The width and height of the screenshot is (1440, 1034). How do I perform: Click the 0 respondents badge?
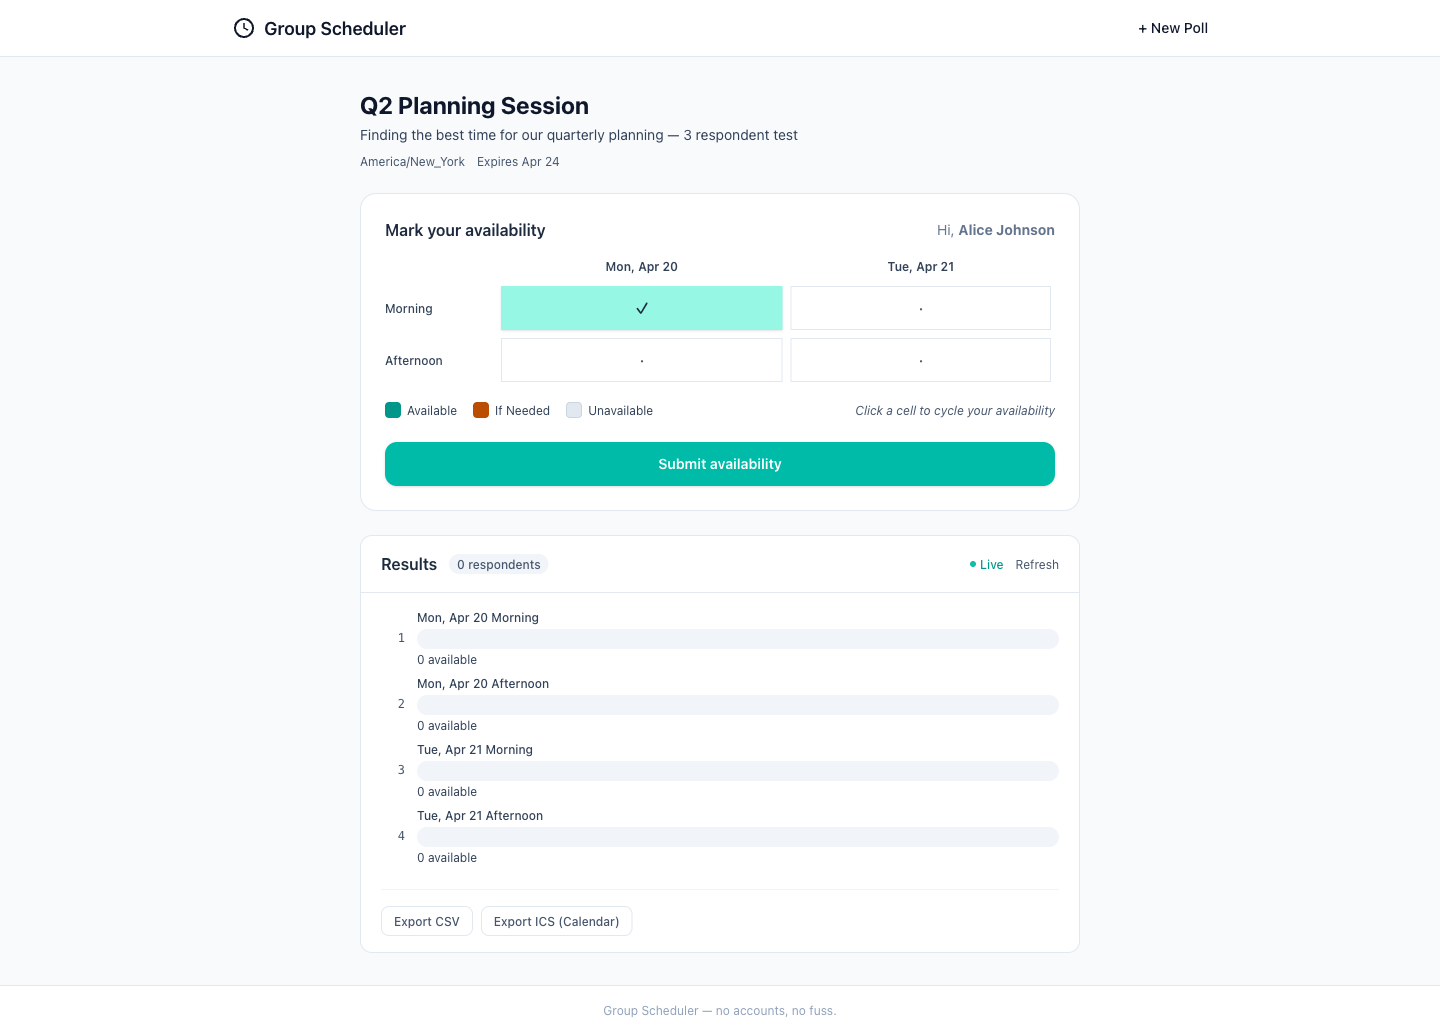499,565
